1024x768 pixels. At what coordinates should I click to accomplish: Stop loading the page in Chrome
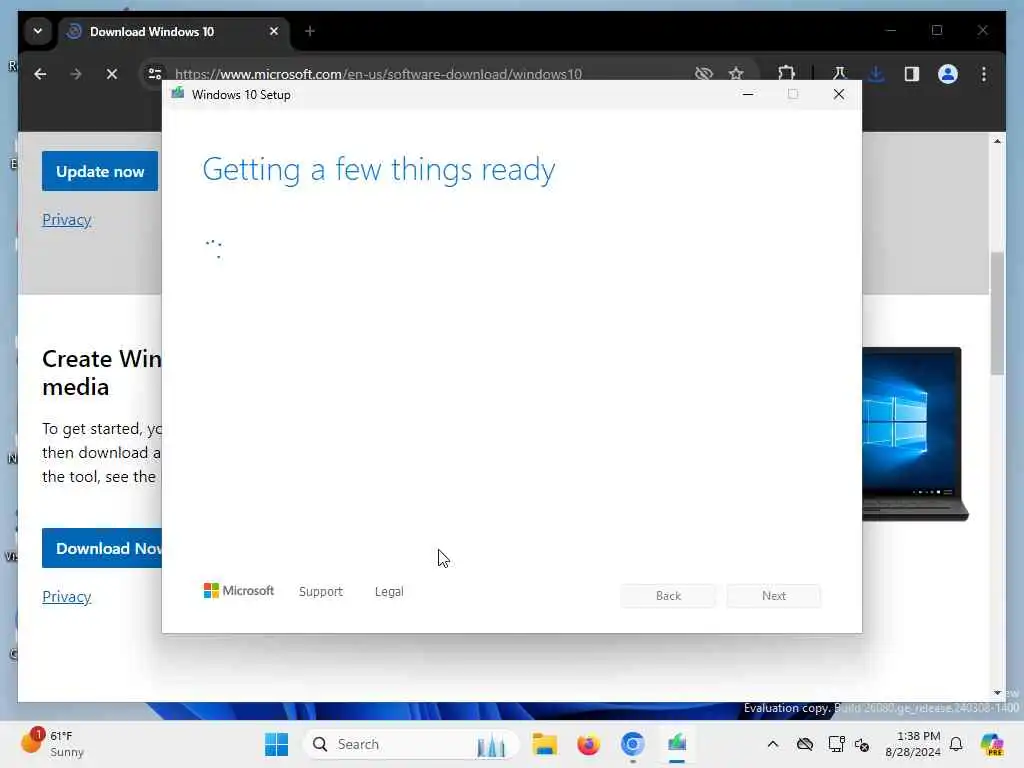(112, 74)
